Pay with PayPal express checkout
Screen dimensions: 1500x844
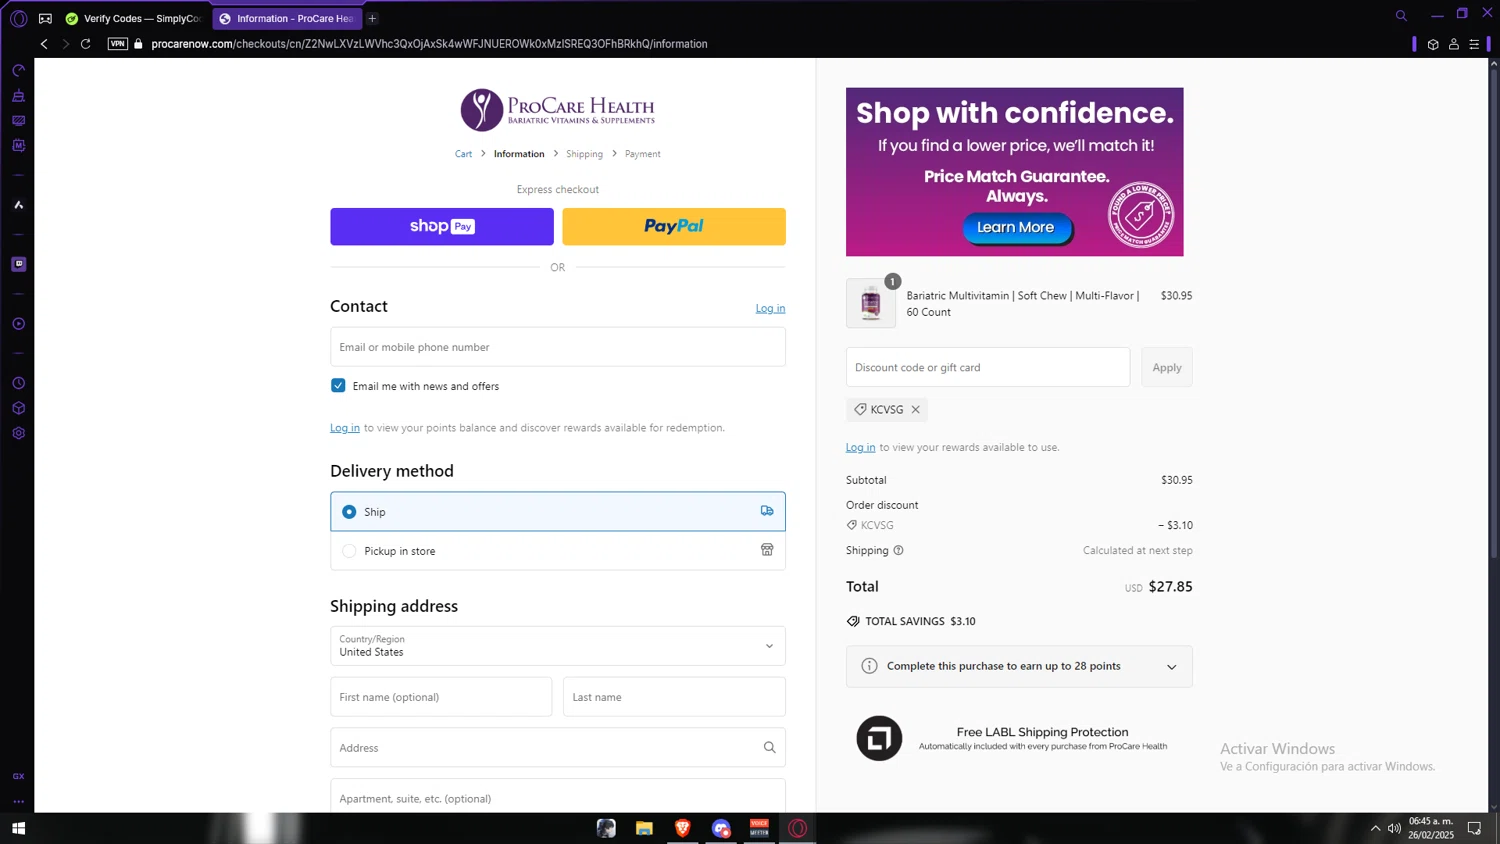[674, 227]
